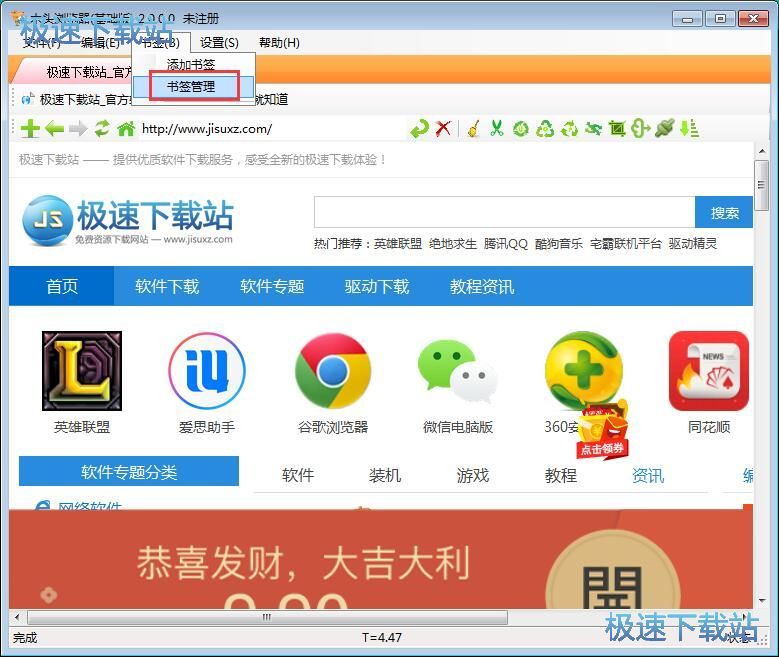
Task: Open the 爱思助手 iU icon
Action: [x=207, y=371]
